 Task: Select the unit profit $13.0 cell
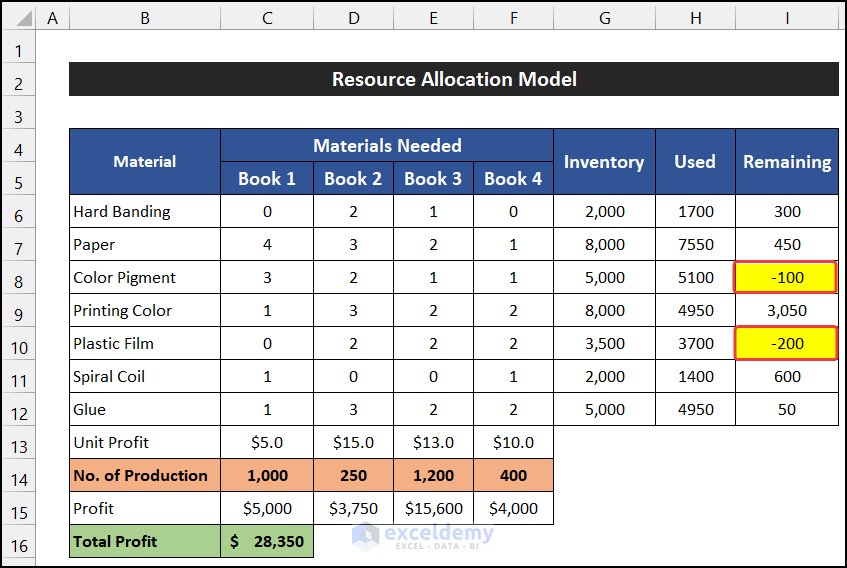pos(433,442)
